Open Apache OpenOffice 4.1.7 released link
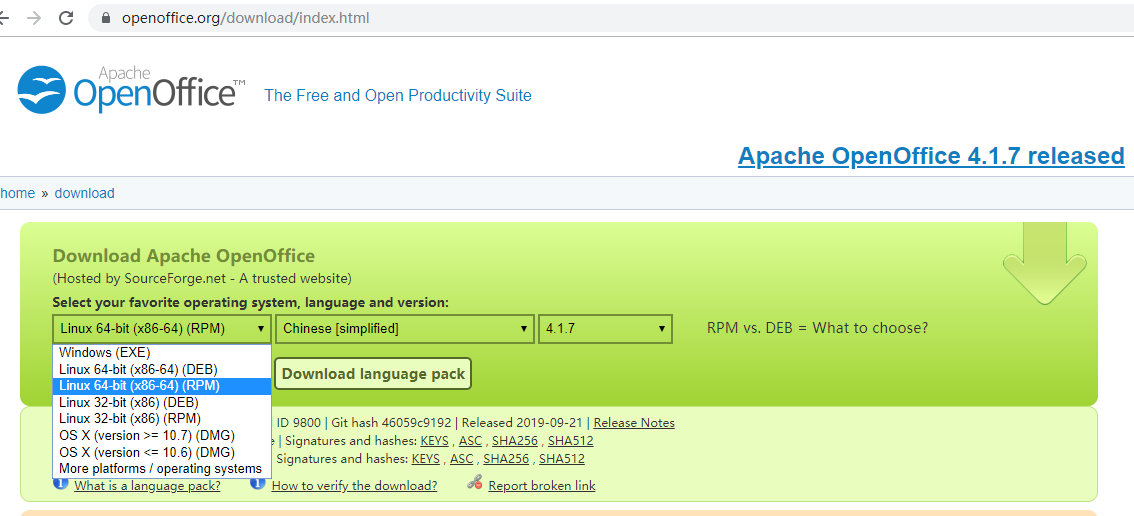Image resolution: width=1134 pixels, height=516 pixels. point(931,156)
